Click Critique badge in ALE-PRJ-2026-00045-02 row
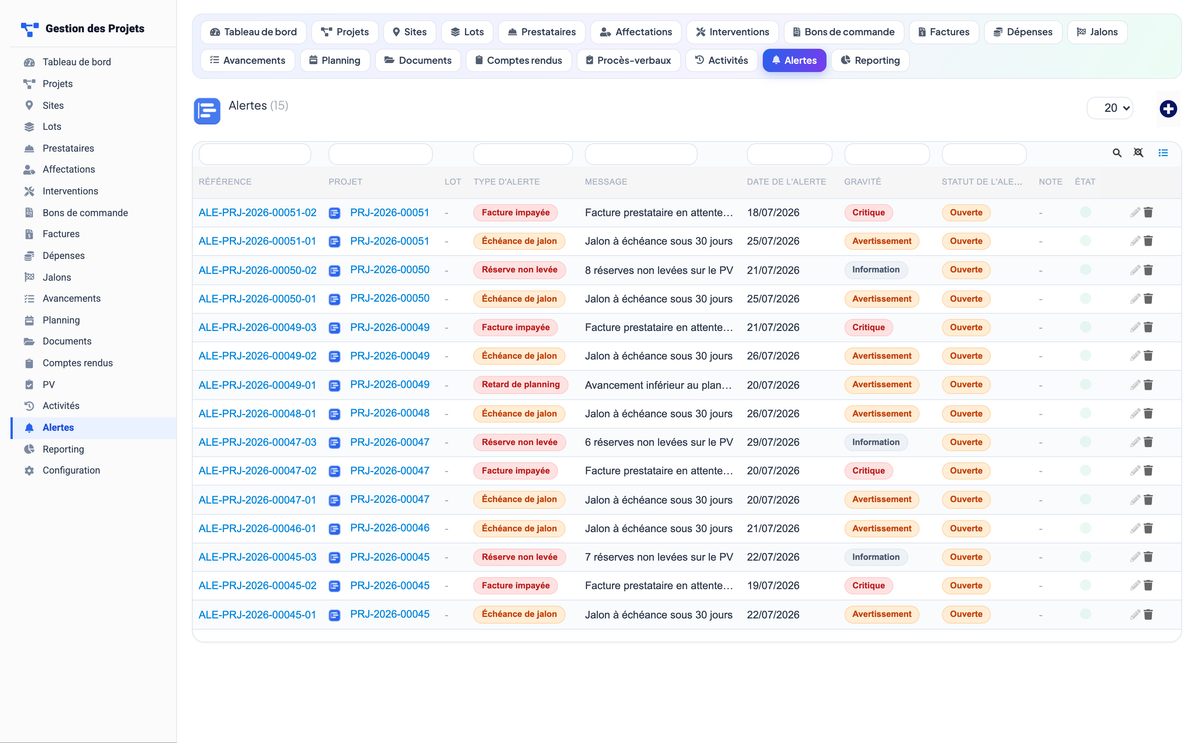Screen dimensions: 1200x743 [x=868, y=586]
